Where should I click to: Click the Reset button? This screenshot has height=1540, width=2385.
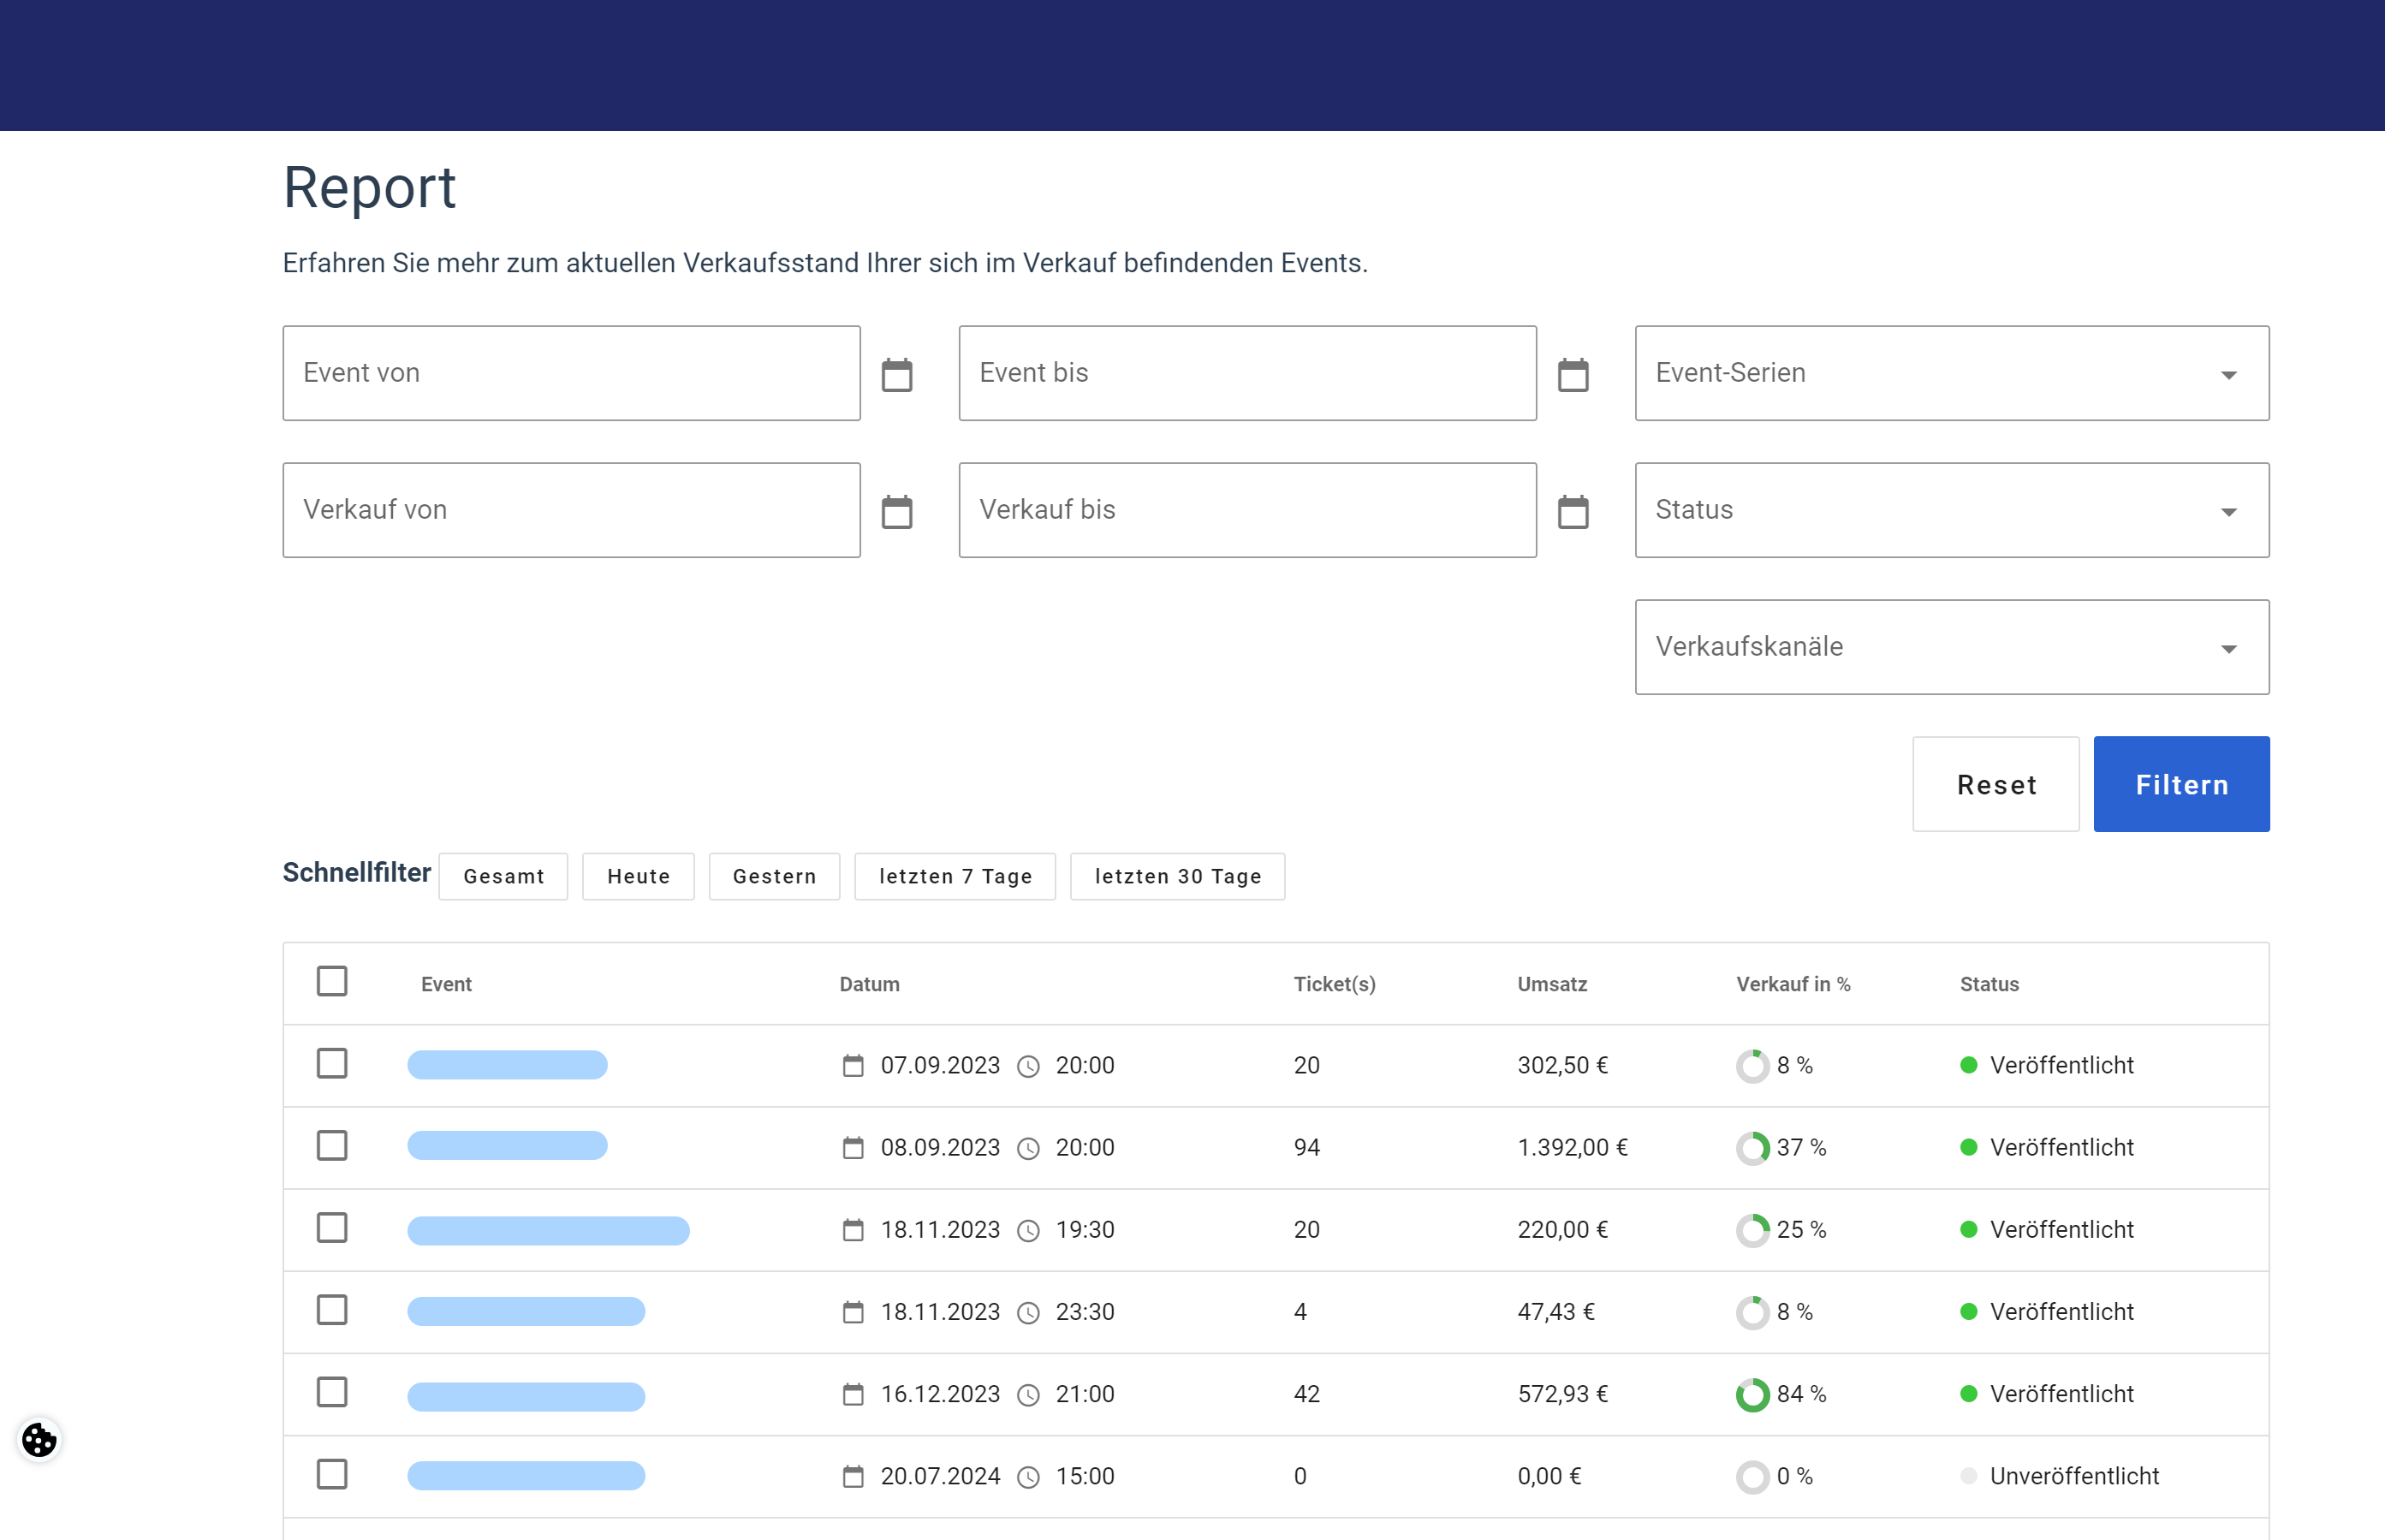click(x=1995, y=784)
